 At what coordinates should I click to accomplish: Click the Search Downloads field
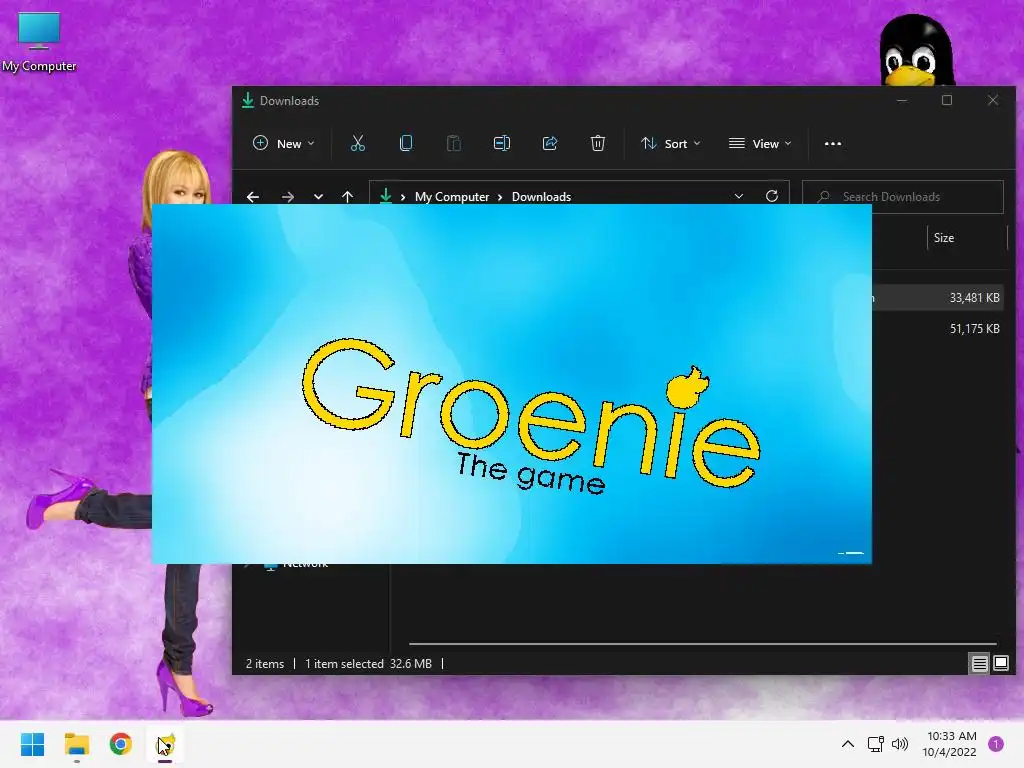903,197
